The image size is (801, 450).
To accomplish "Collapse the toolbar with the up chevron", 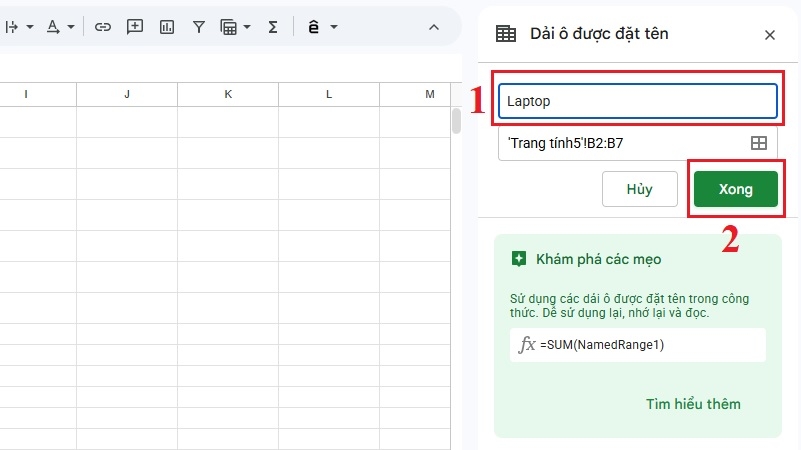I will click(434, 27).
